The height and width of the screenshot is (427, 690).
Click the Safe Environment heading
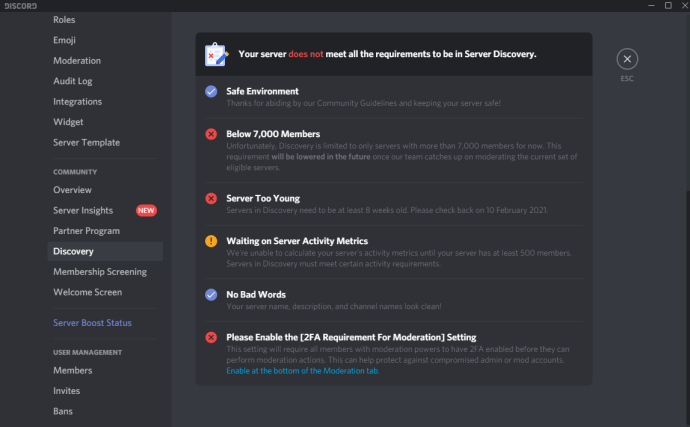(x=262, y=91)
